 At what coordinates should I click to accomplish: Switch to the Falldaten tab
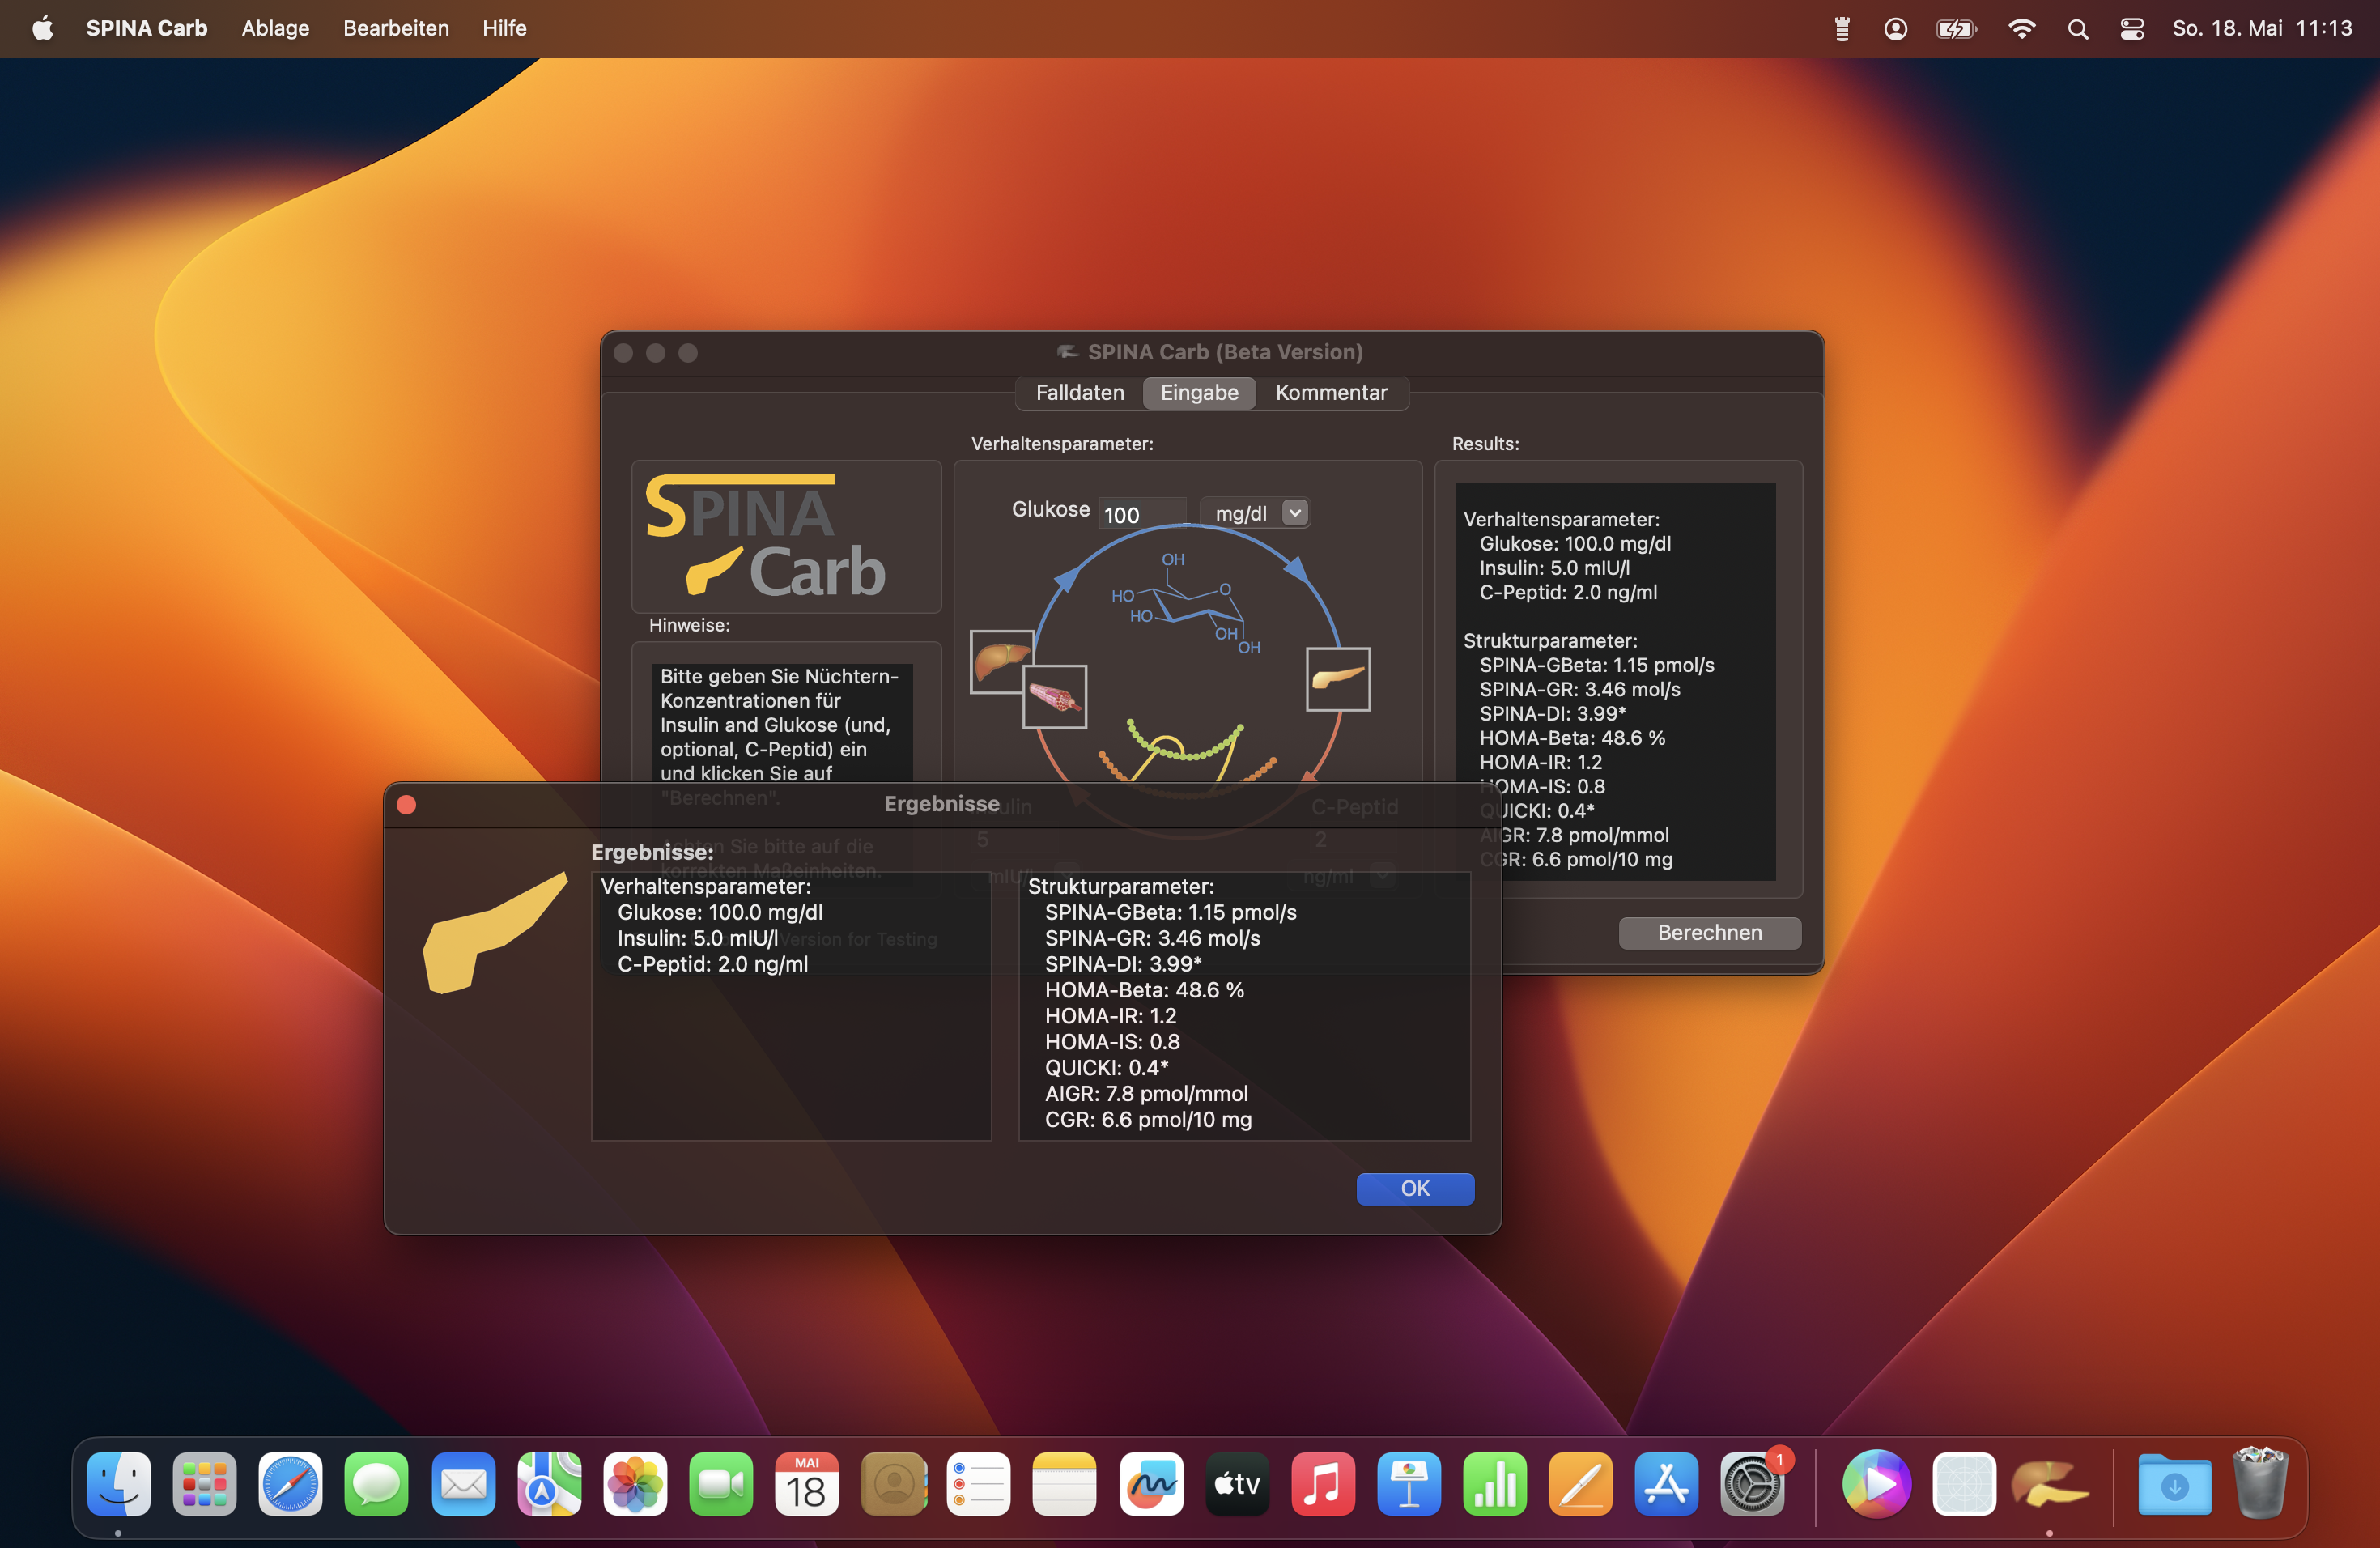1080,393
